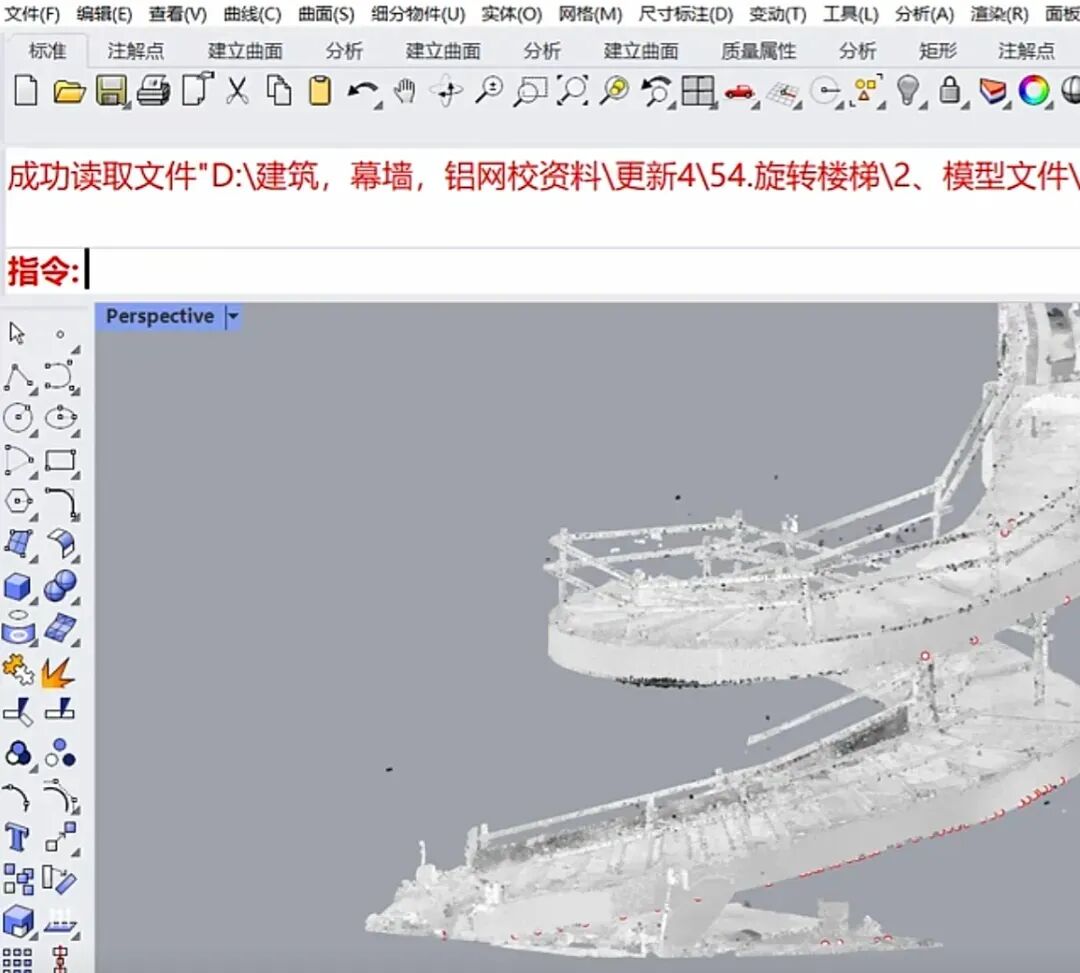
Task: Click the Explode tool icon
Action: 59,673
